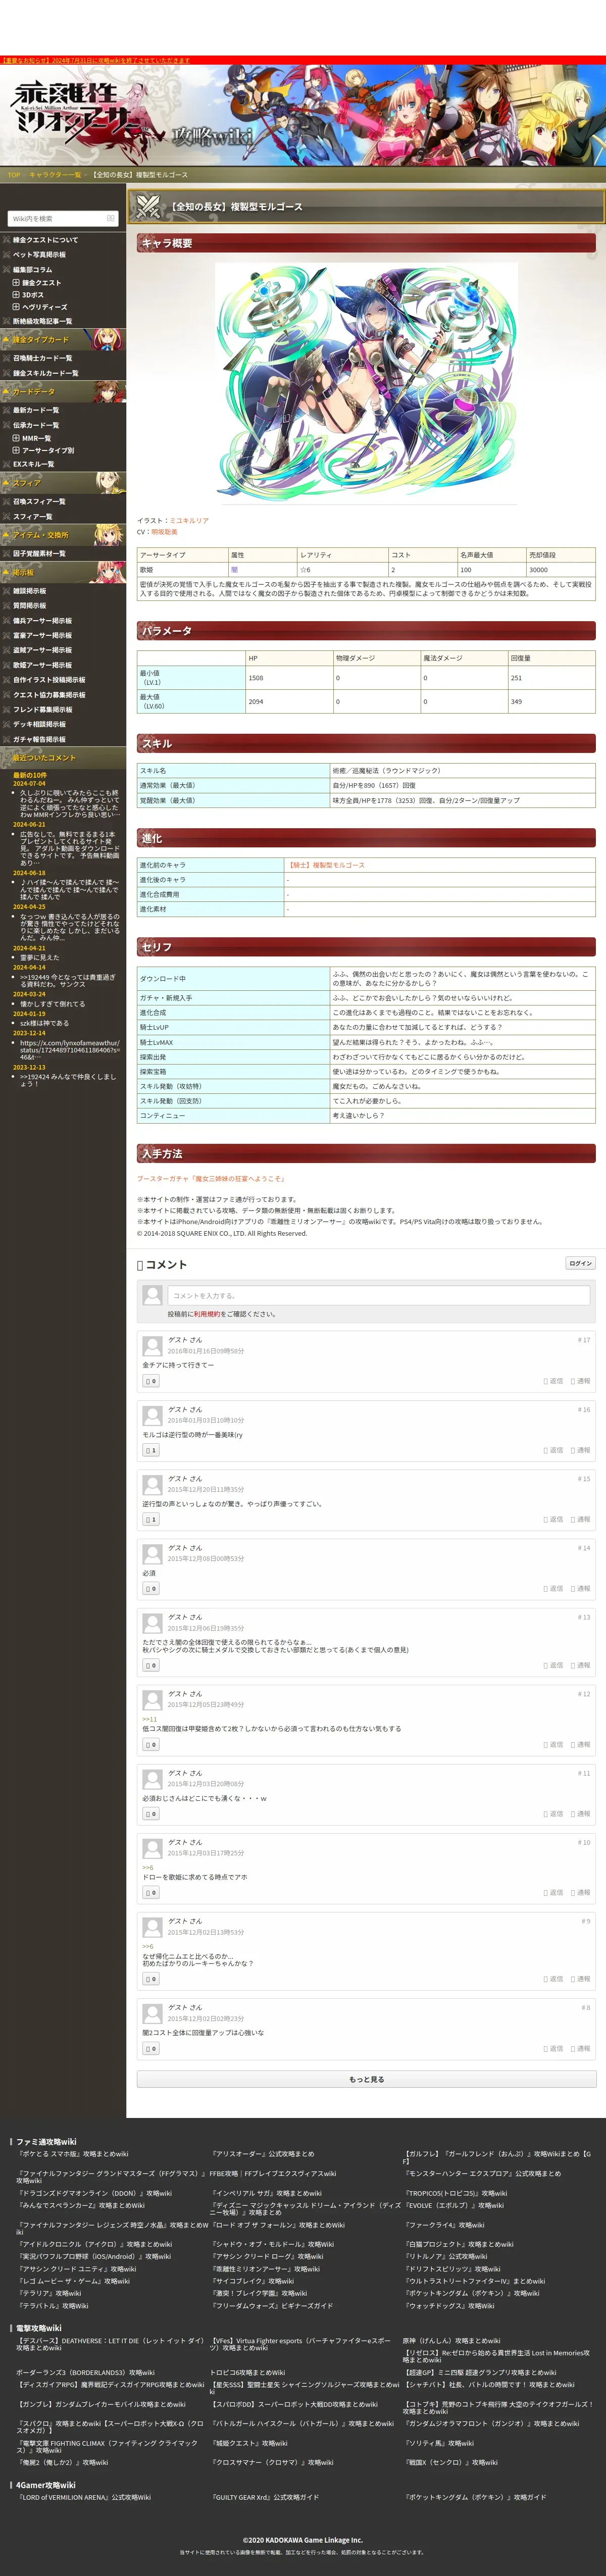Click sword icon beside 錬金クエストについて
606x2576 pixels.
6,240
